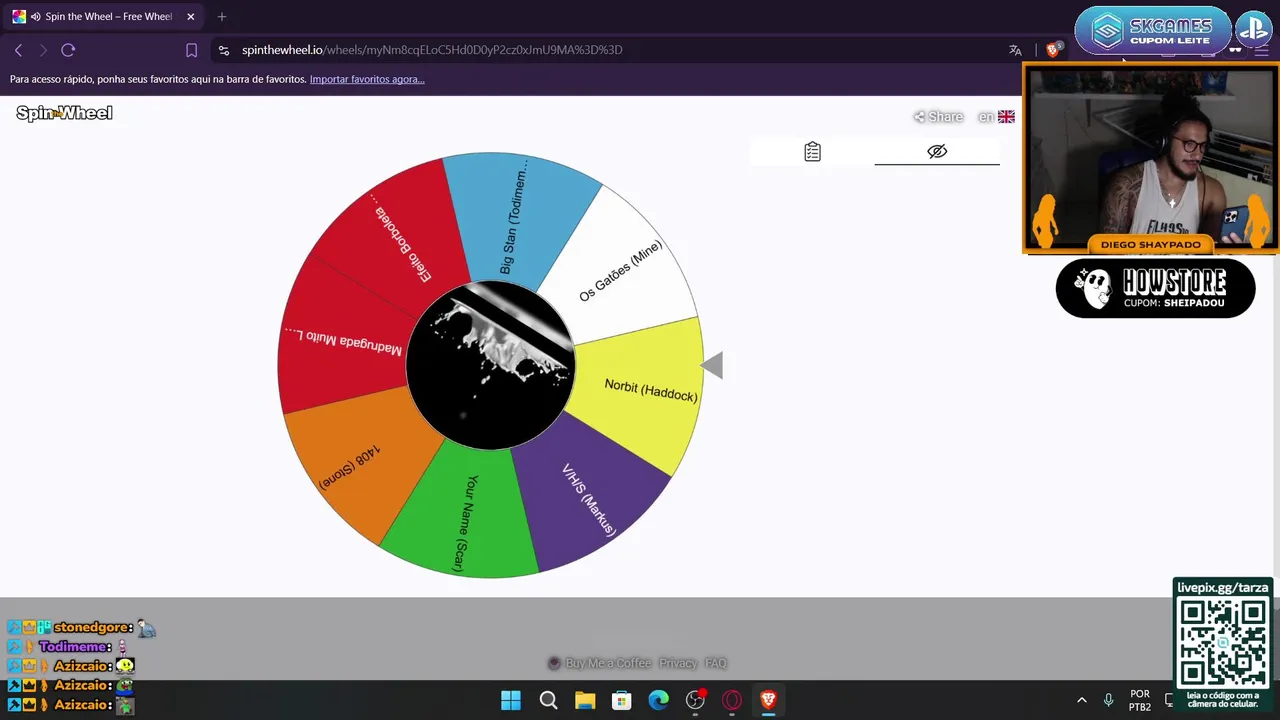Go to Spin the Wheel home logo
This screenshot has height=720, width=1280.
(64, 113)
